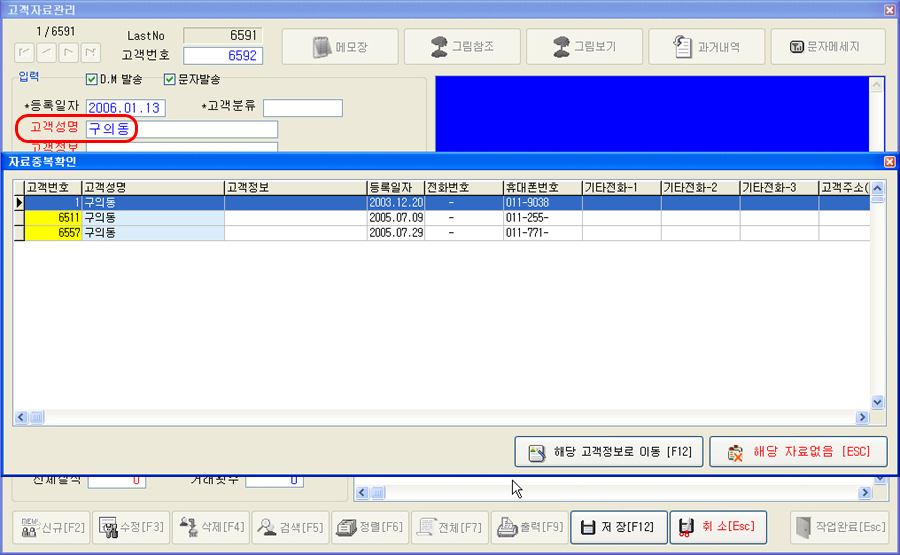Close the 자료중복확인 dialog
Viewport: 900px width, 555px height.
click(890, 162)
